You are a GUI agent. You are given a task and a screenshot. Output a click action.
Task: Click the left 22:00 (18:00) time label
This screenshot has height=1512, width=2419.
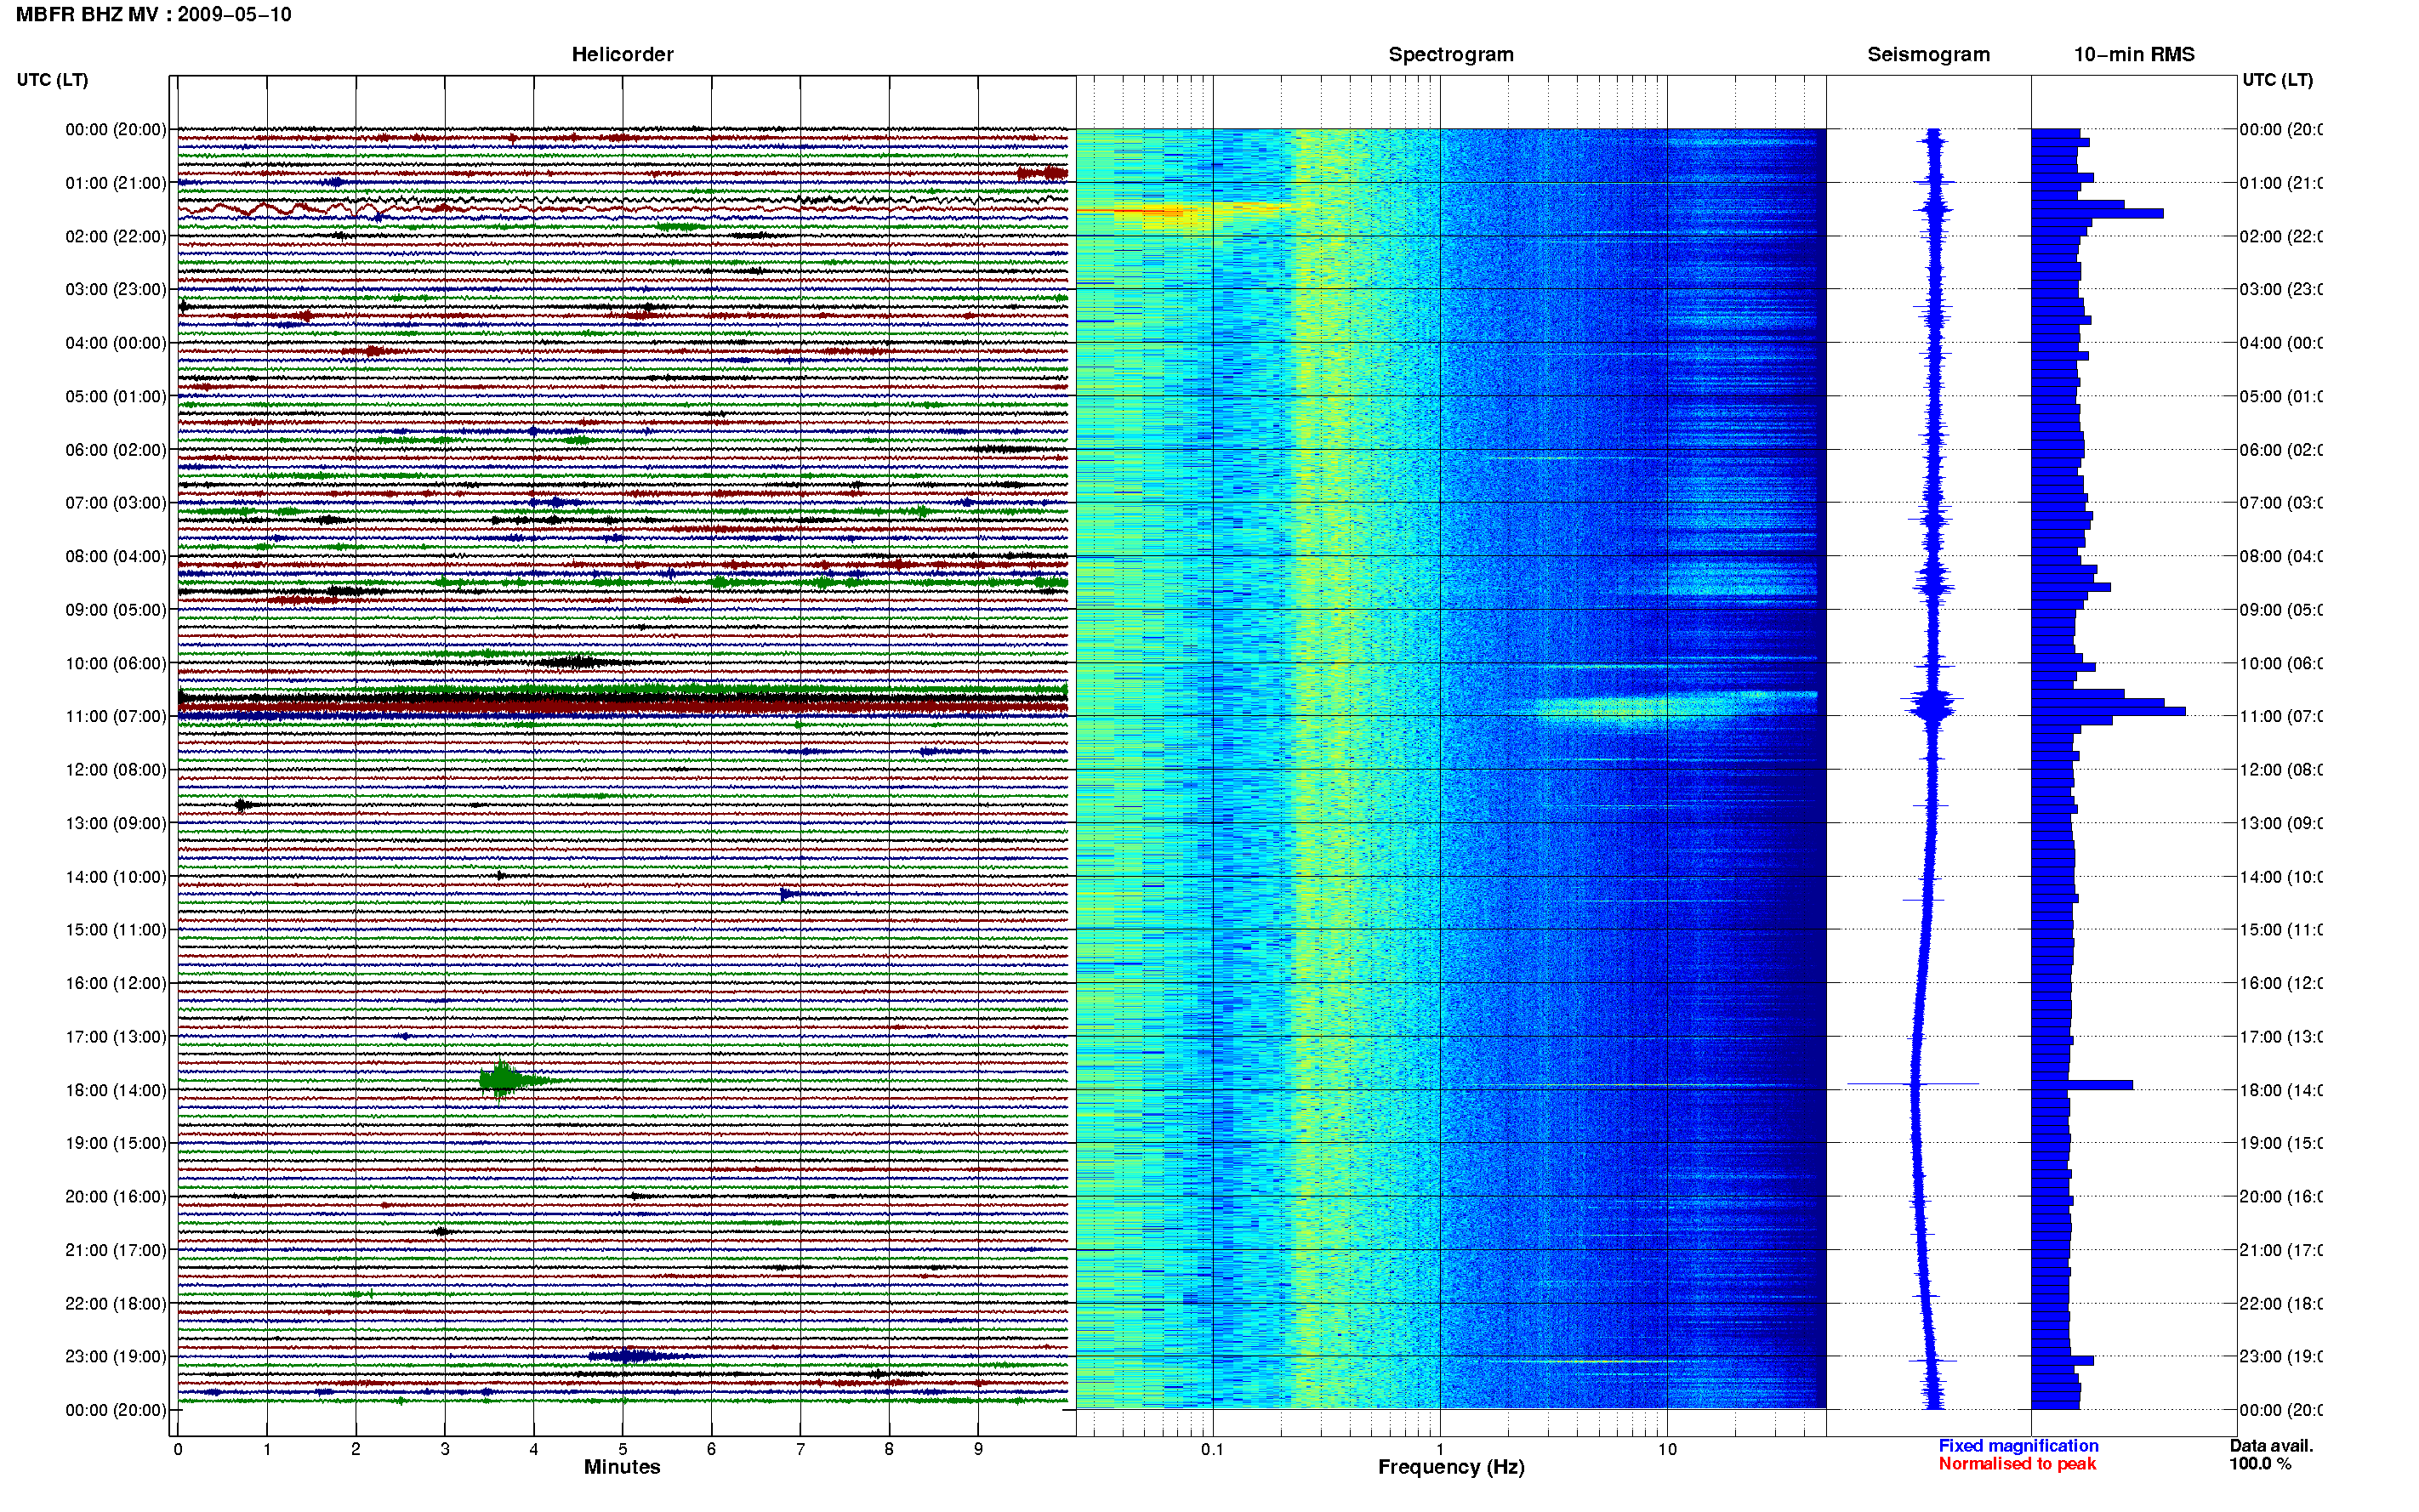click(x=116, y=1304)
